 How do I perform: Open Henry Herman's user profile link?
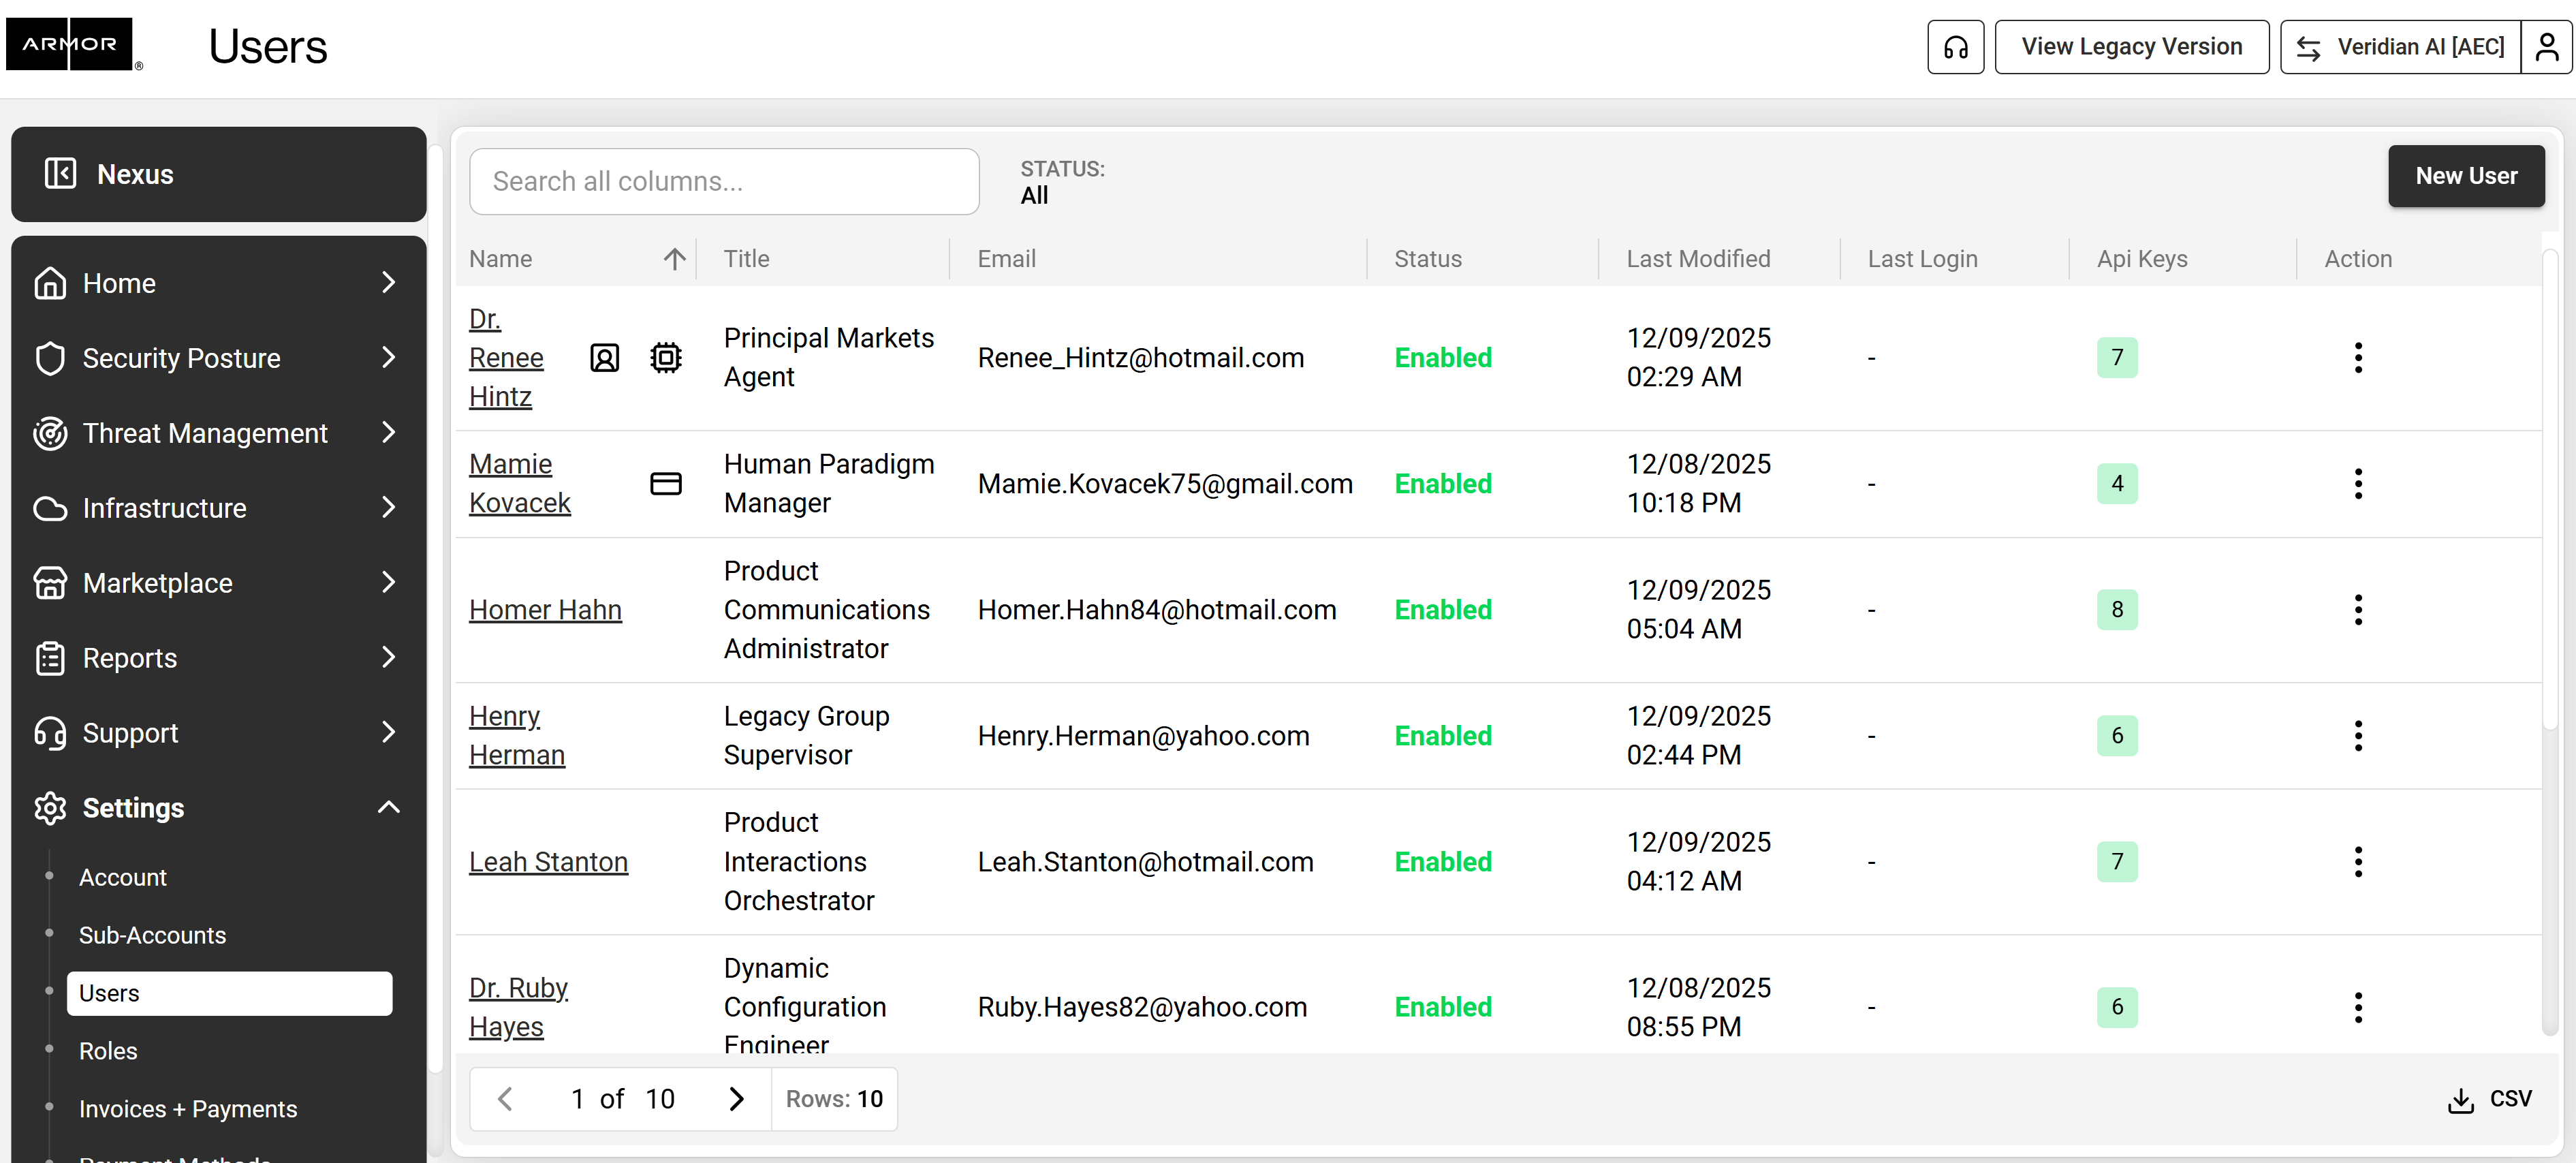pos(516,736)
